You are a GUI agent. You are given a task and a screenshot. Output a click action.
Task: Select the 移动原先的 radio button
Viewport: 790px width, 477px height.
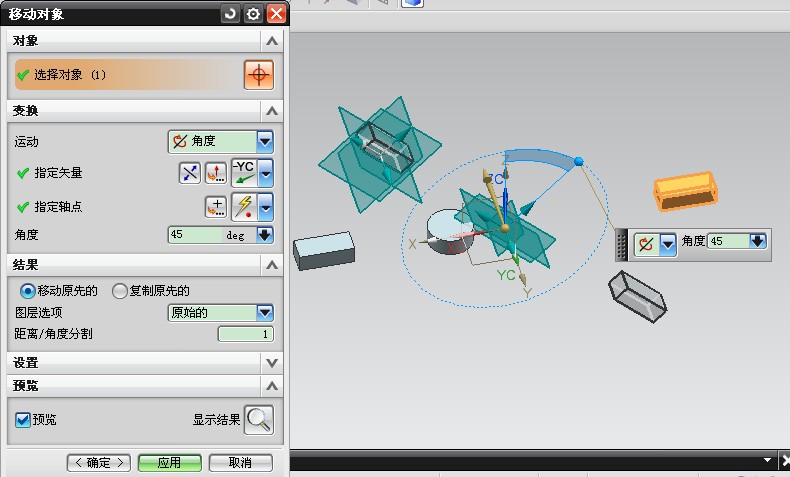28,291
